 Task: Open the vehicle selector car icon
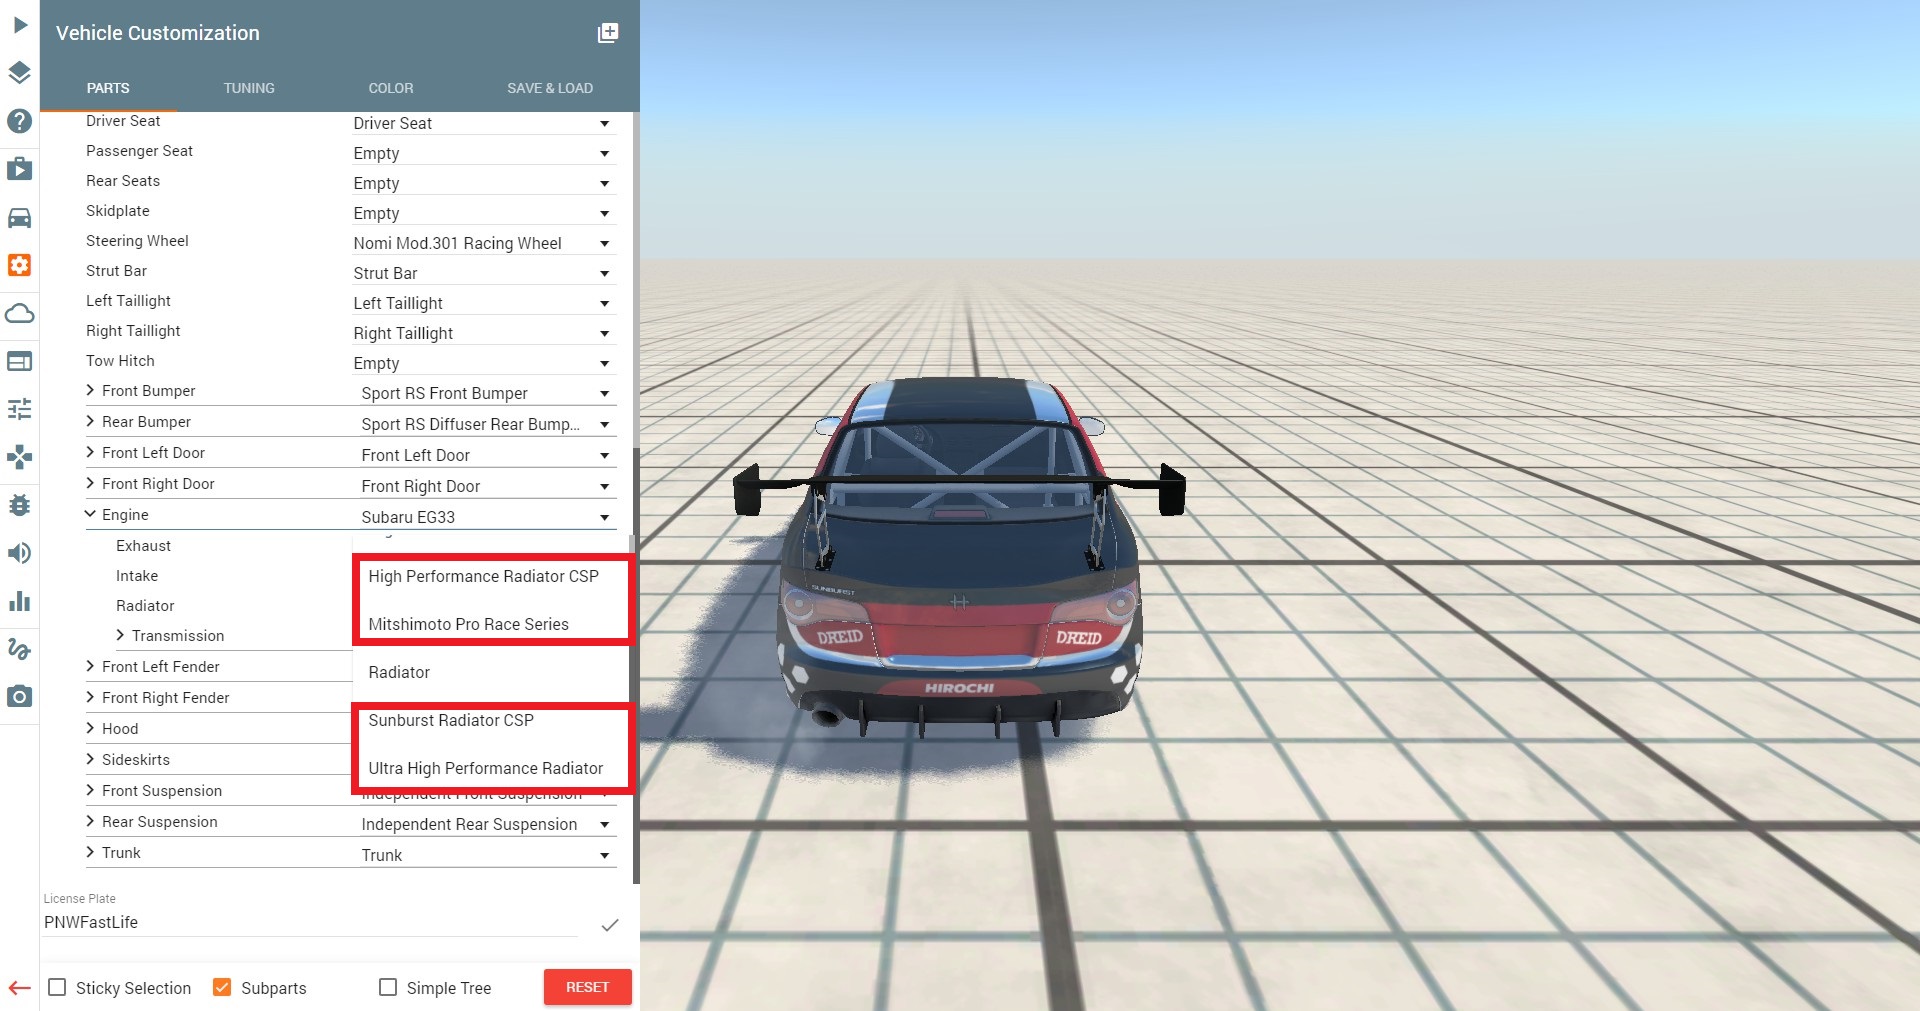point(20,217)
